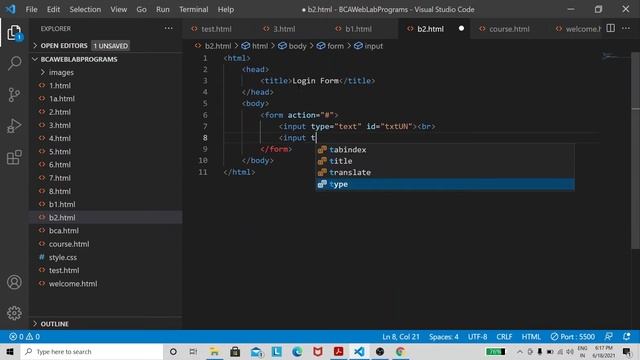
Task: Open Microsoft Store taskbar icon
Action: click(235, 351)
